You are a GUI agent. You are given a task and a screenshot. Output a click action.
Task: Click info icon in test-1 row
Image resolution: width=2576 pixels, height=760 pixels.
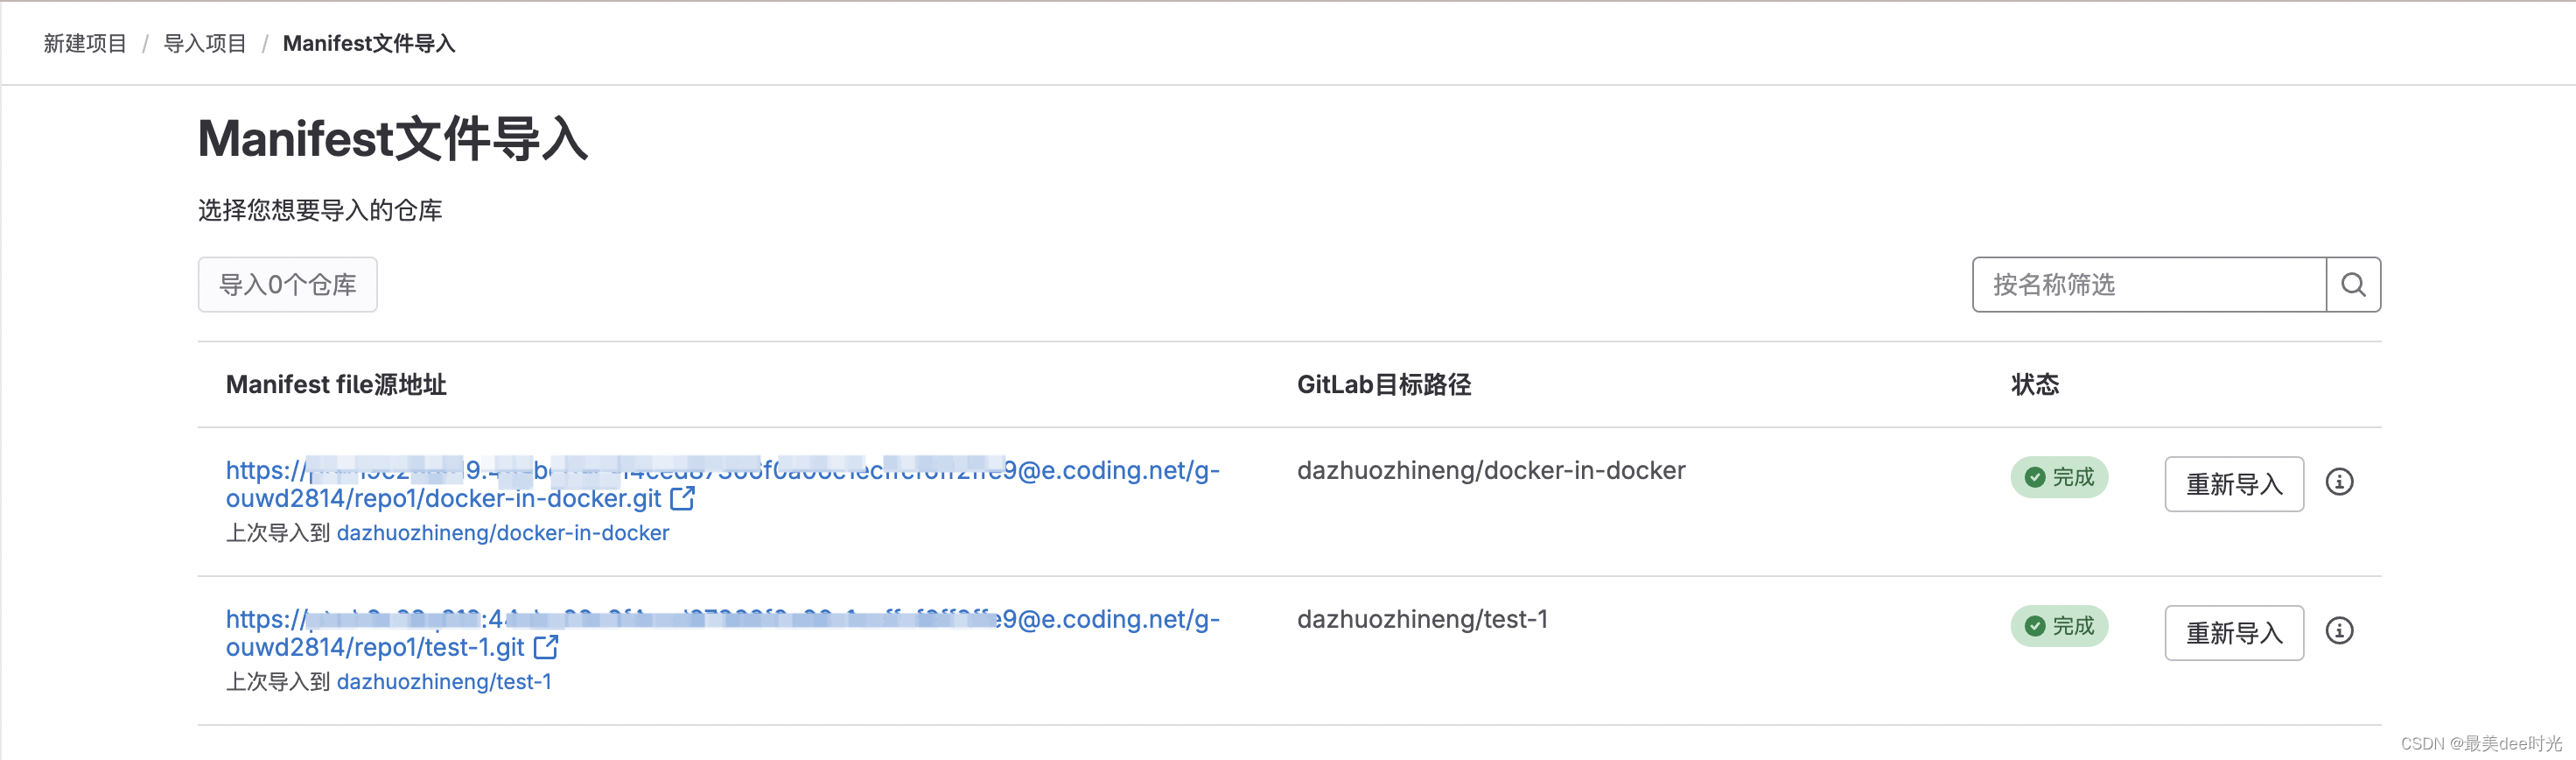click(2339, 631)
